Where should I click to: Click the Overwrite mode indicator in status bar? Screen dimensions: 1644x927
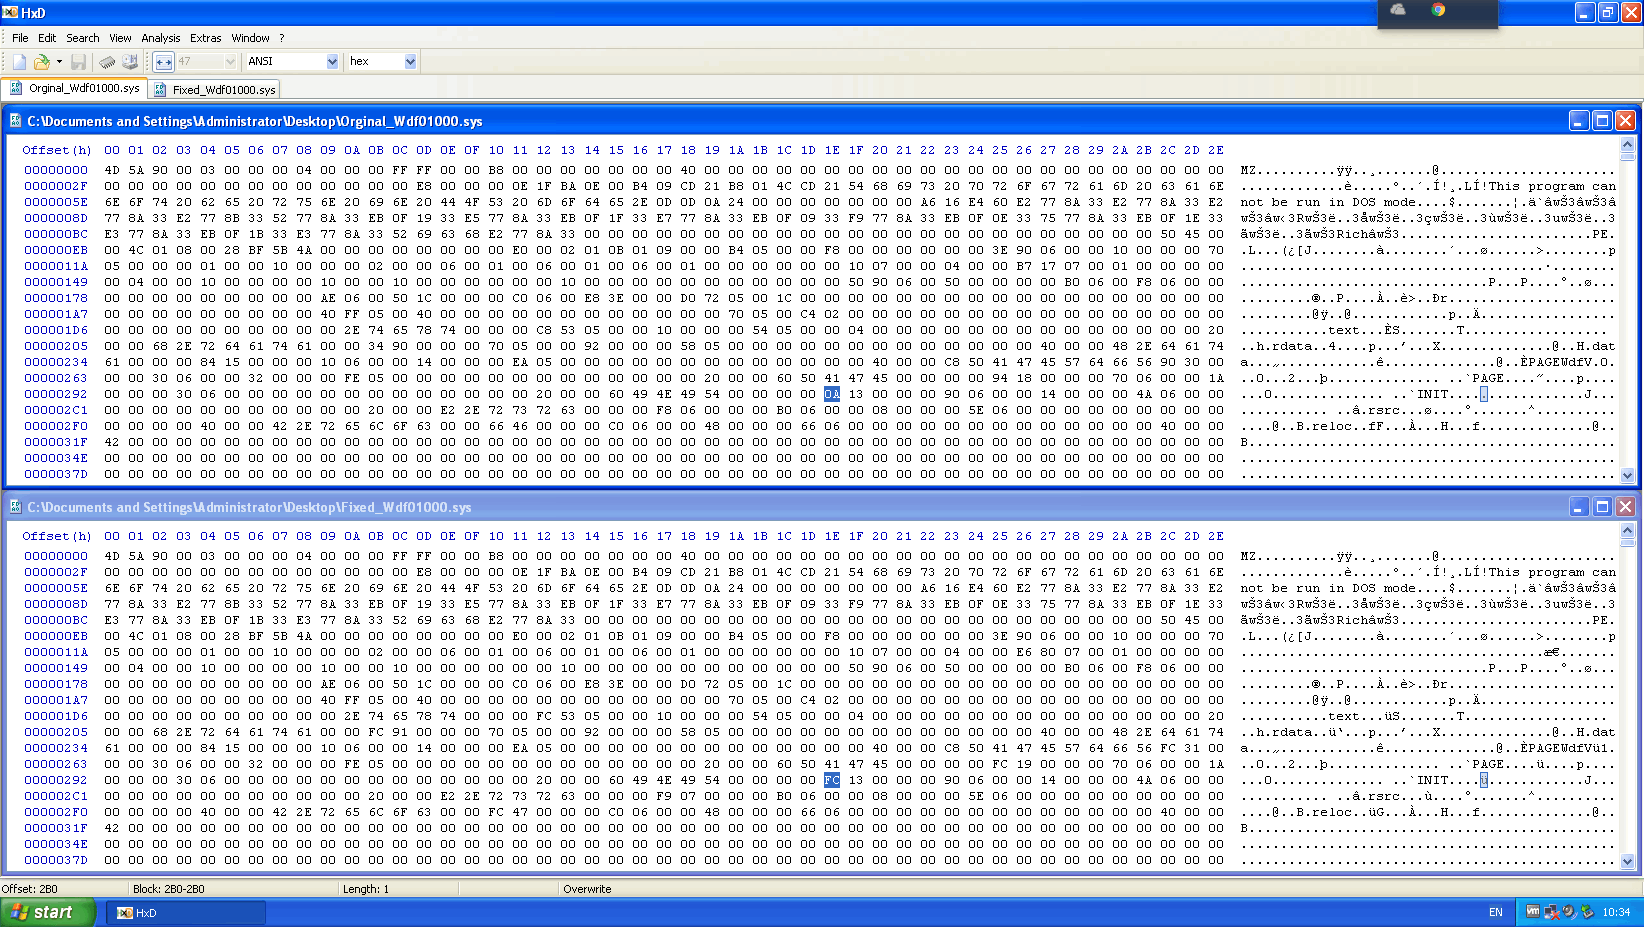click(587, 889)
